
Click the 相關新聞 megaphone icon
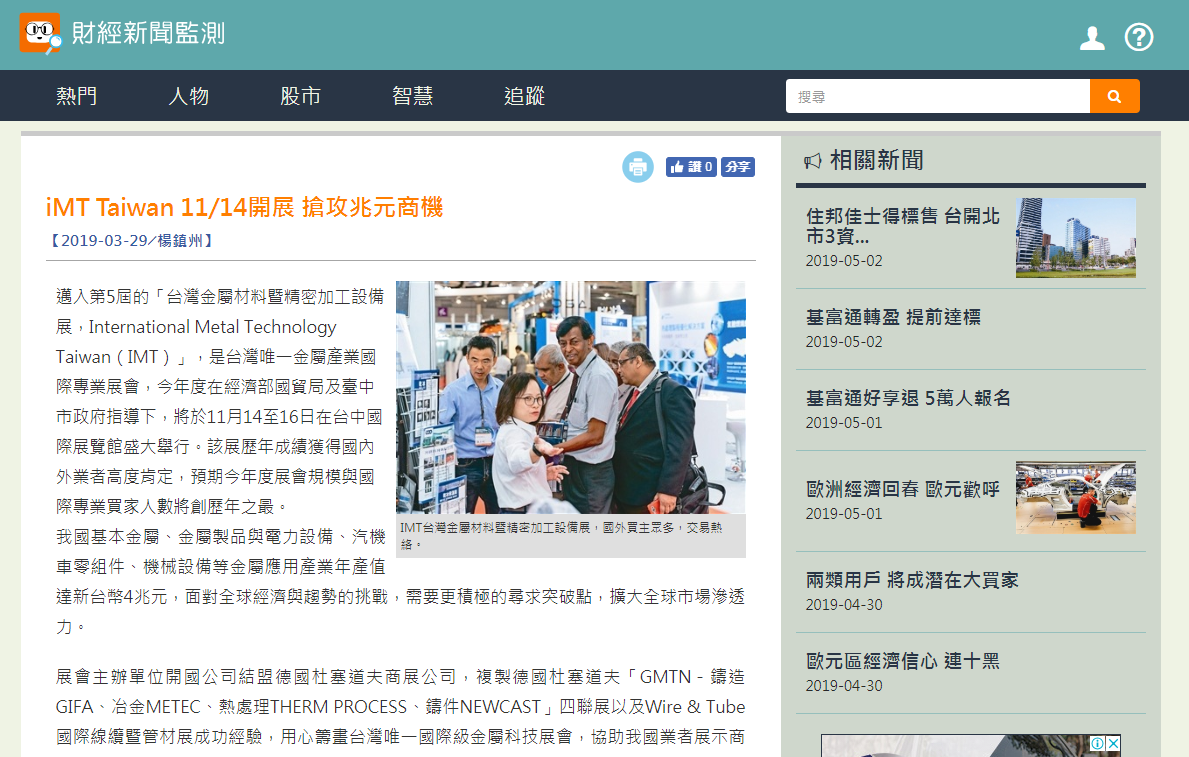click(812, 161)
